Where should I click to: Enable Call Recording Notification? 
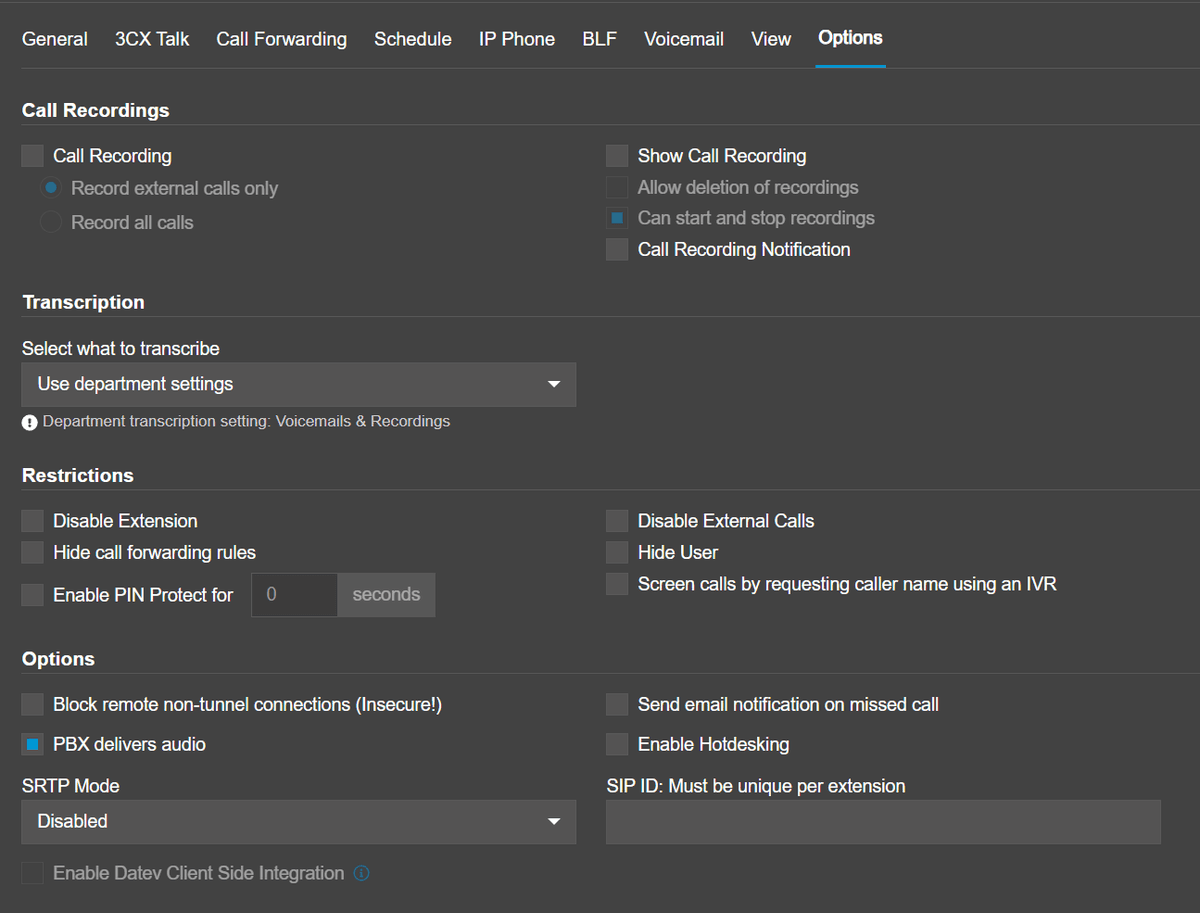tap(617, 249)
